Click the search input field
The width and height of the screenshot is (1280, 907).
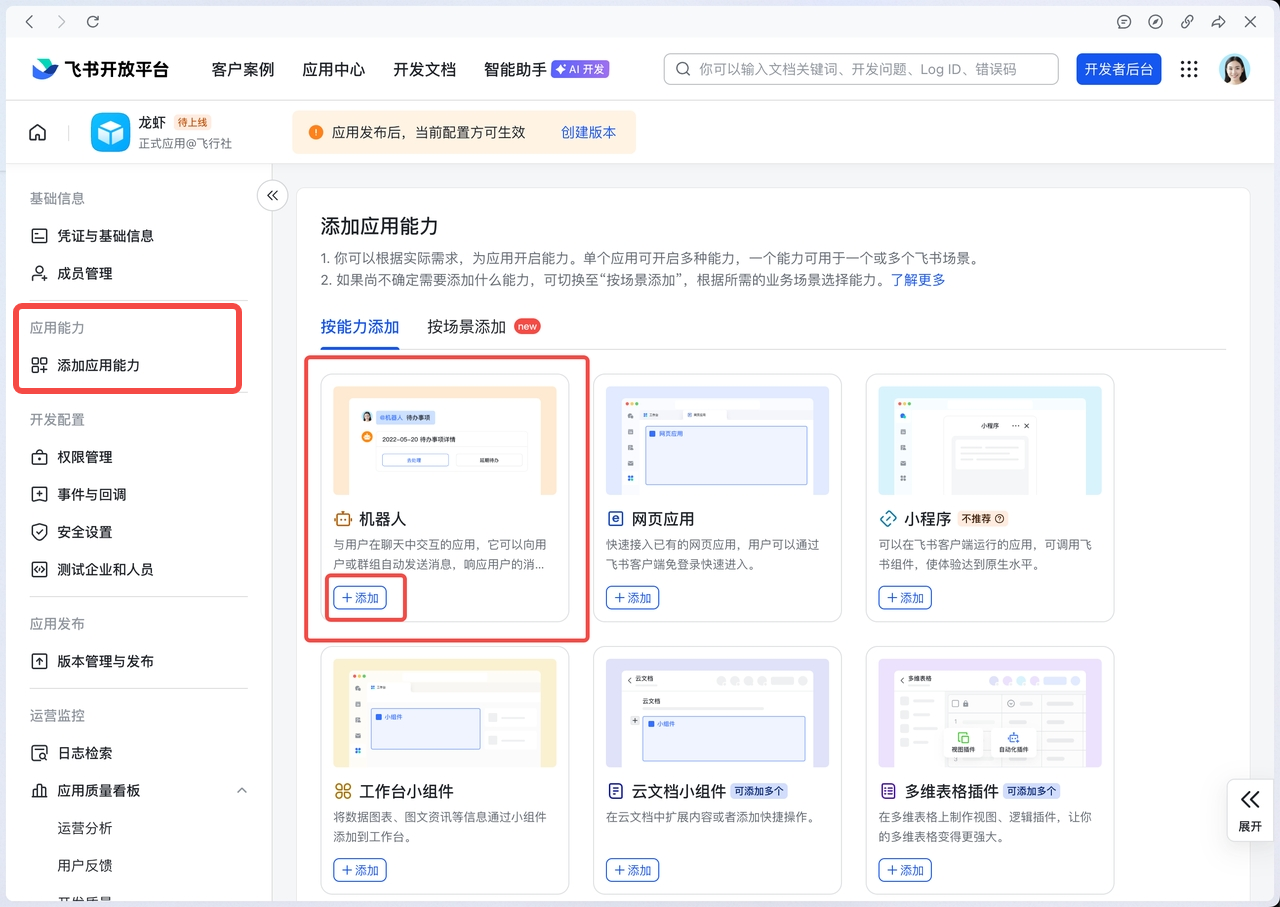[860, 69]
